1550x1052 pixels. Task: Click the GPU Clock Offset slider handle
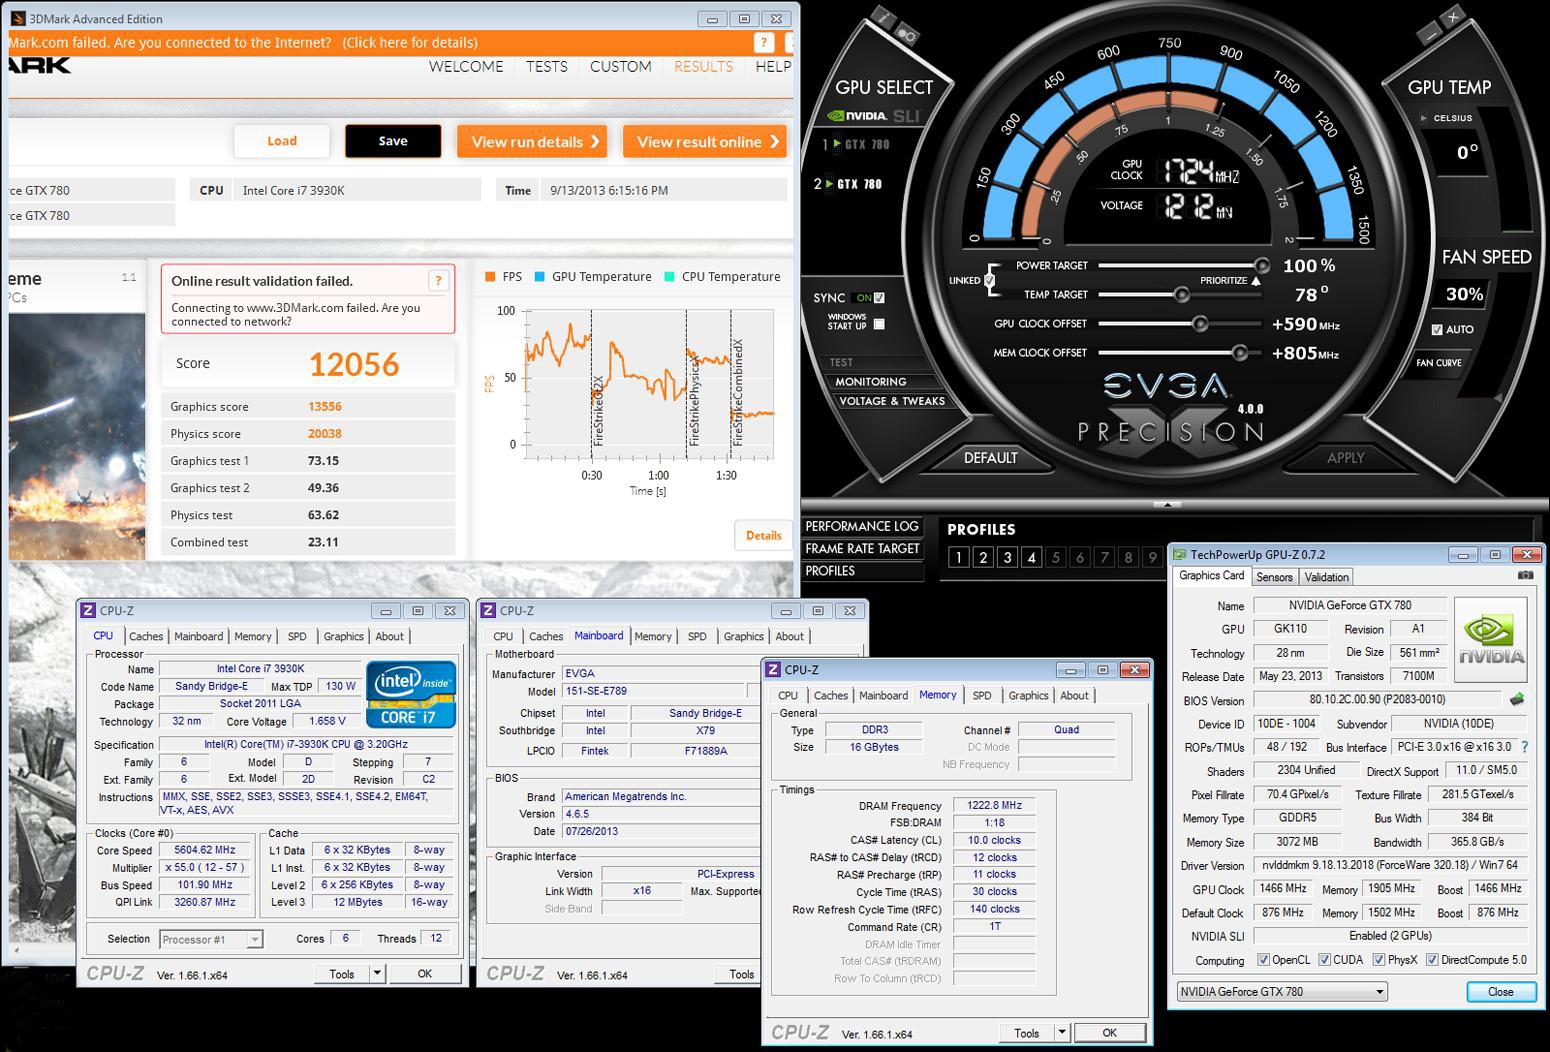point(1200,324)
